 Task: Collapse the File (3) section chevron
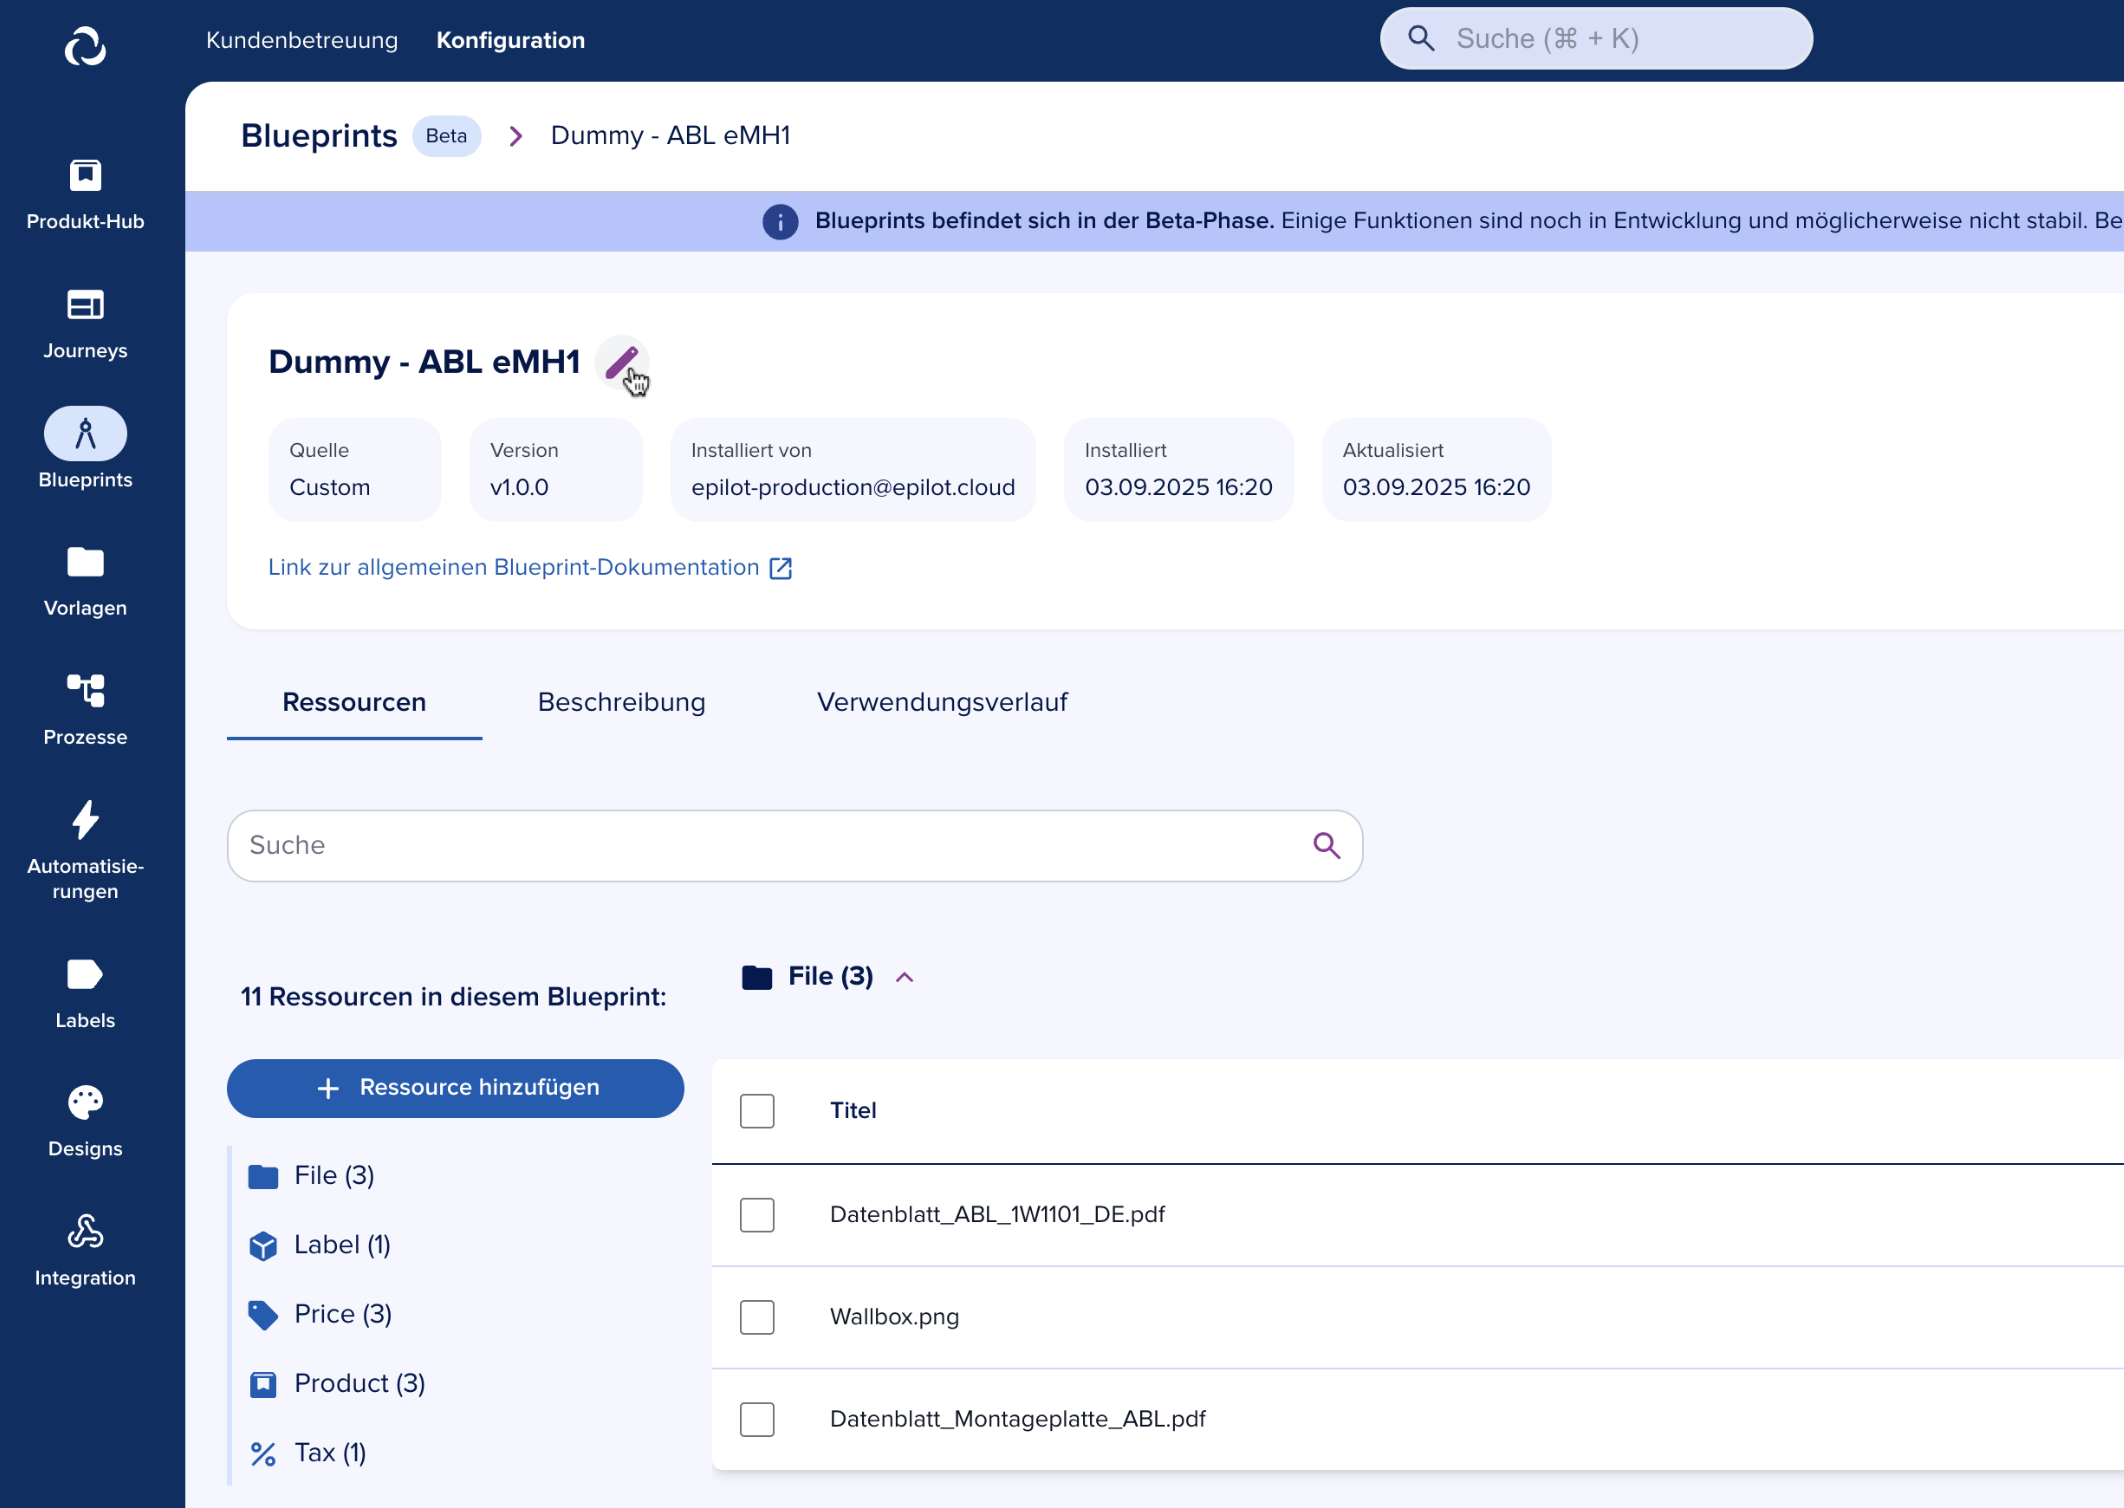pos(905,977)
